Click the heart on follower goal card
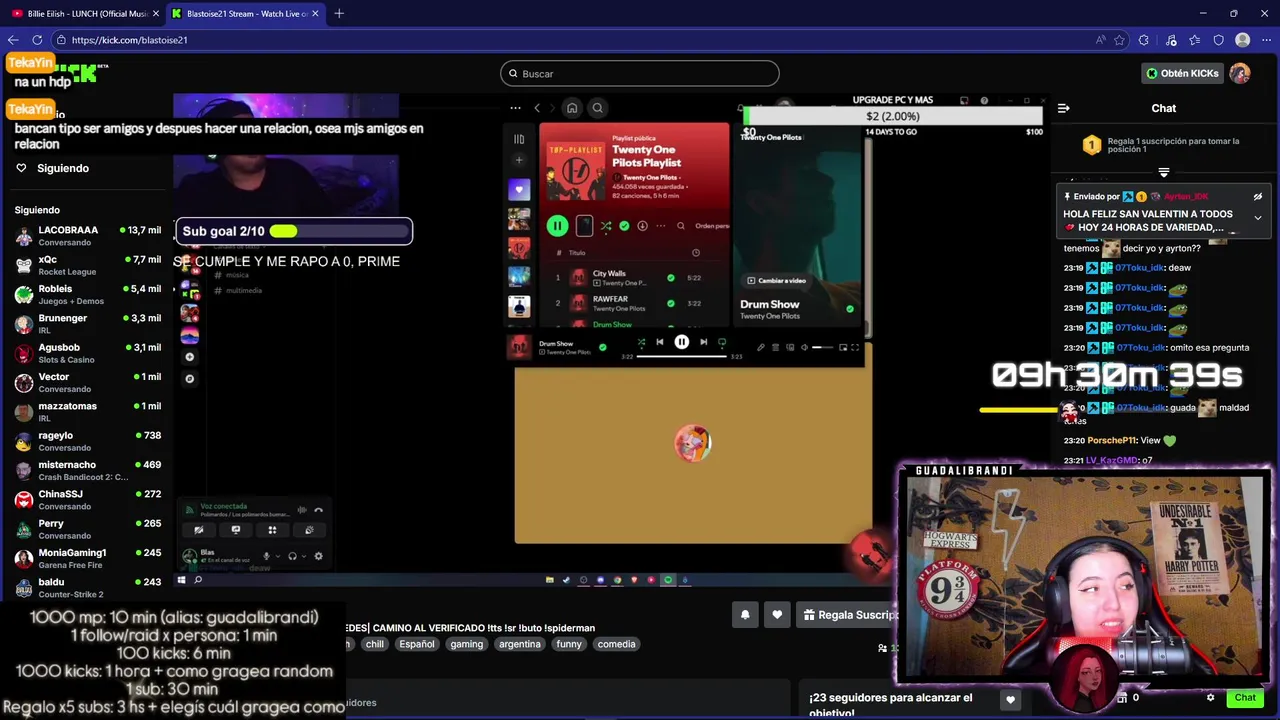The height and width of the screenshot is (720, 1280). (x=1010, y=700)
